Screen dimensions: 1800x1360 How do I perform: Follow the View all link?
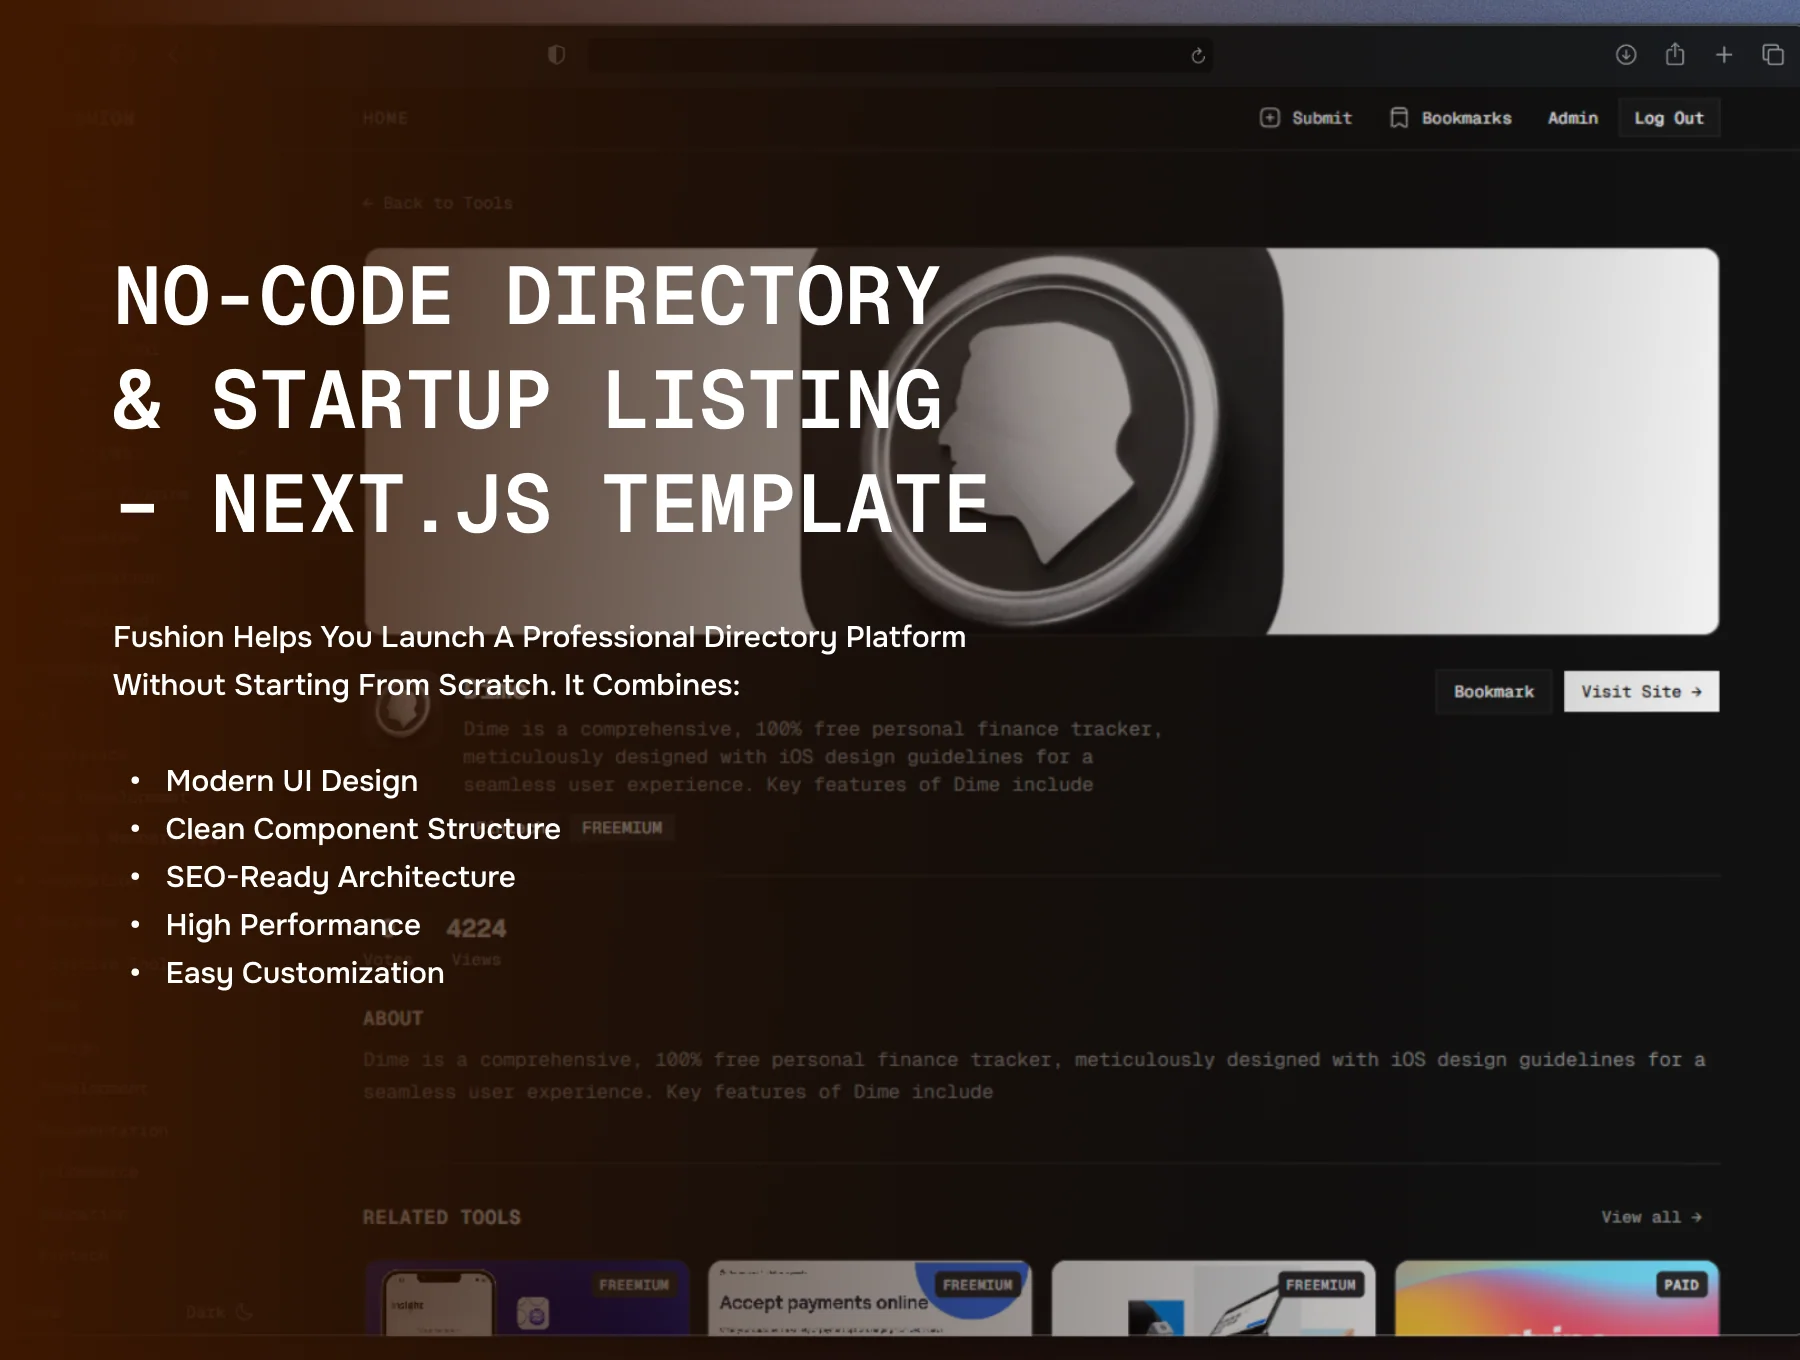[x=1651, y=1217]
